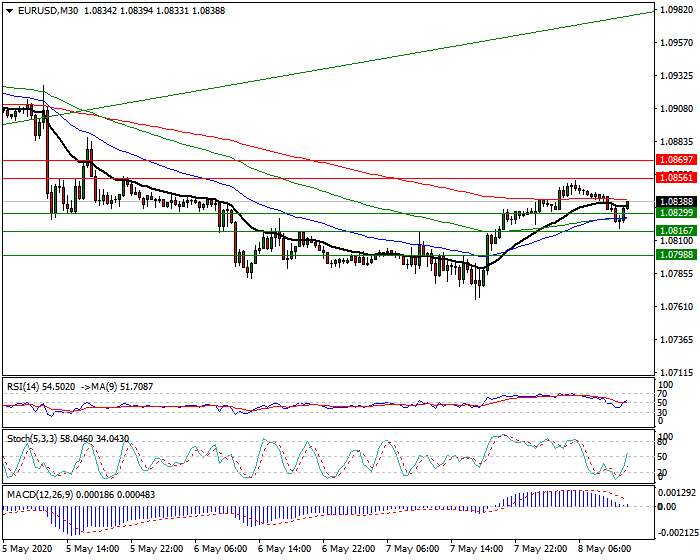This screenshot has height=560, width=700.
Task: Click the 1.08167 green support level label
Action: pos(676,230)
